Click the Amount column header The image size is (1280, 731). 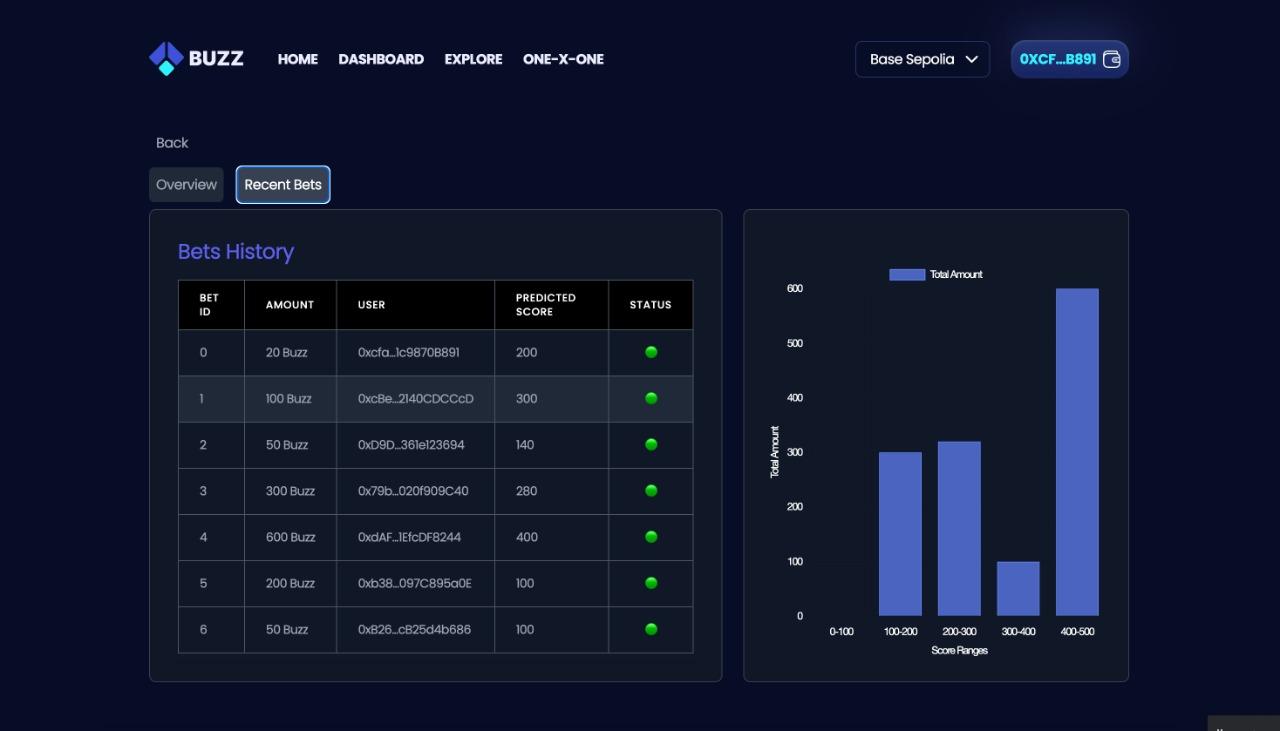coord(290,305)
